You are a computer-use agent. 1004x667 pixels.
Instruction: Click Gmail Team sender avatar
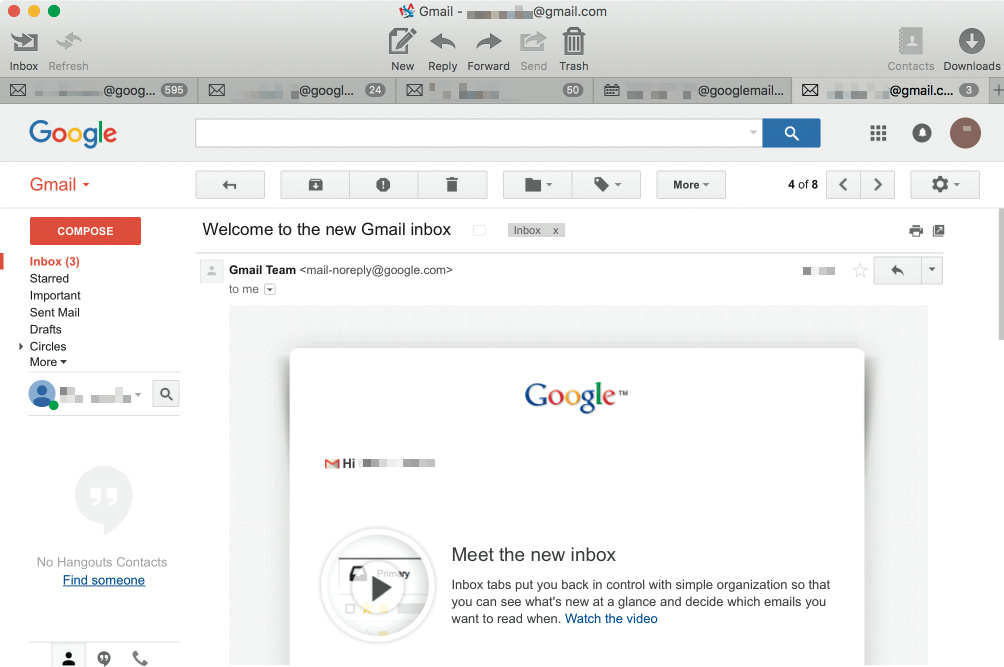(x=211, y=271)
